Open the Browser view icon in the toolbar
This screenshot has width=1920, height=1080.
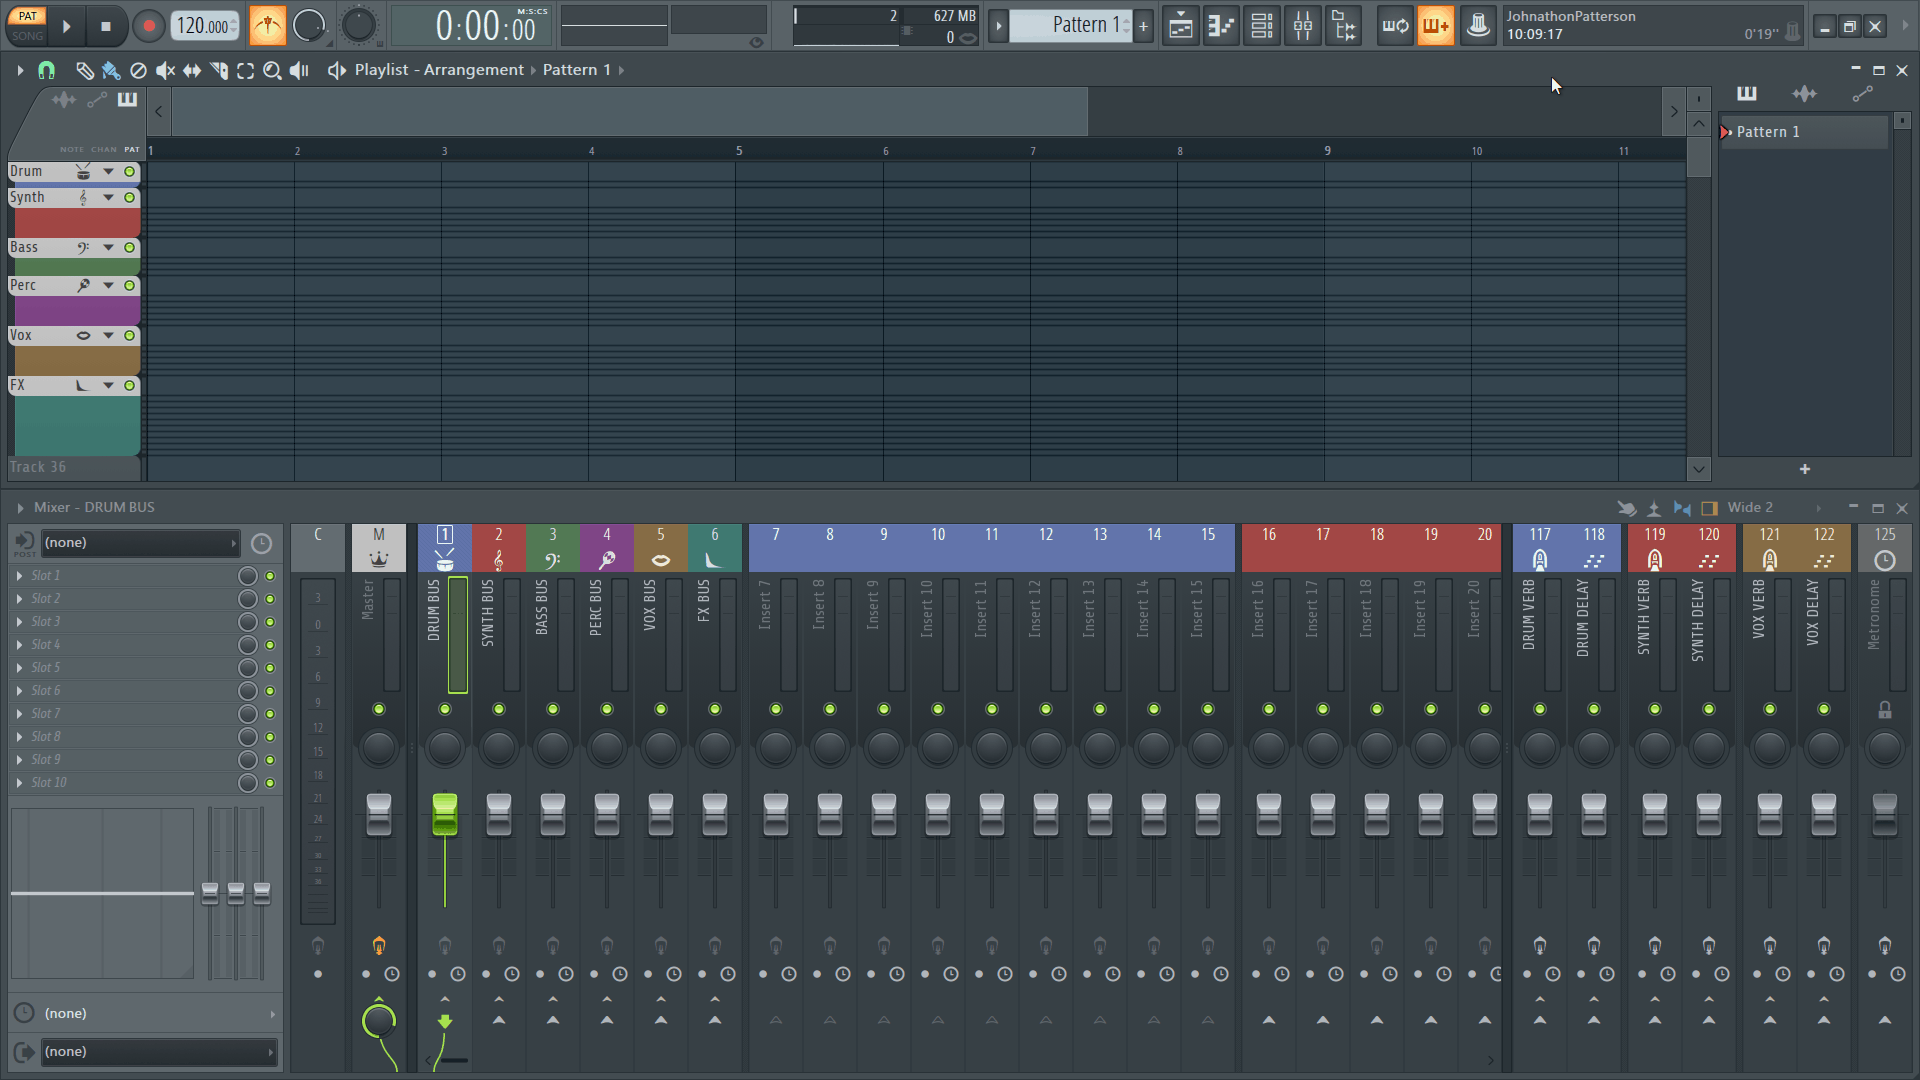(1343, 26)
